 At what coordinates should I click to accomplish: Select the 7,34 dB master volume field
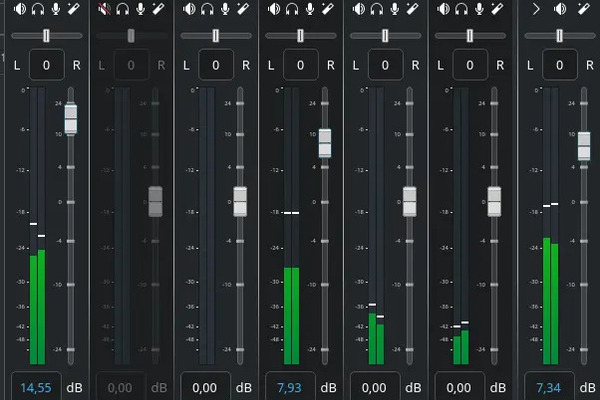(x=548, y=387)
